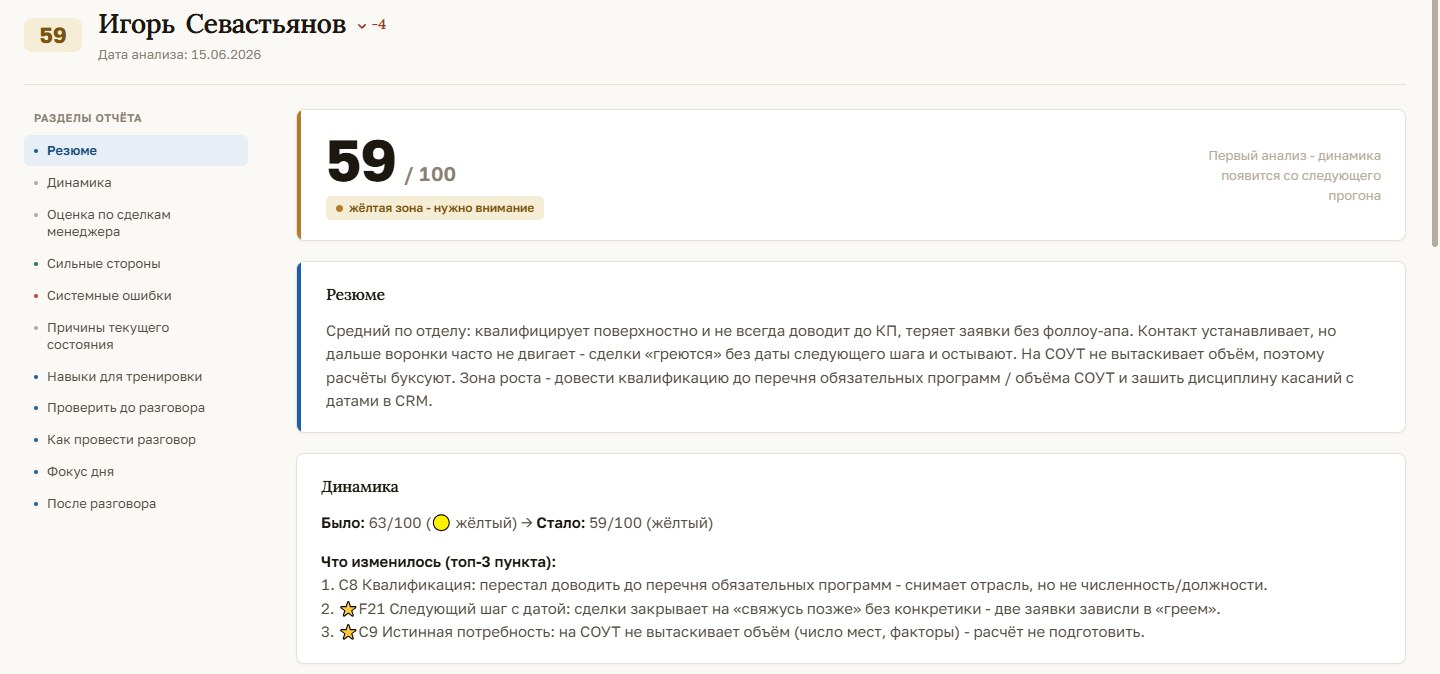The height and width of the screenshot is (674, 1440).
Task: Click the C9 Истинная потребность item
Action: [x=732, y=632]
